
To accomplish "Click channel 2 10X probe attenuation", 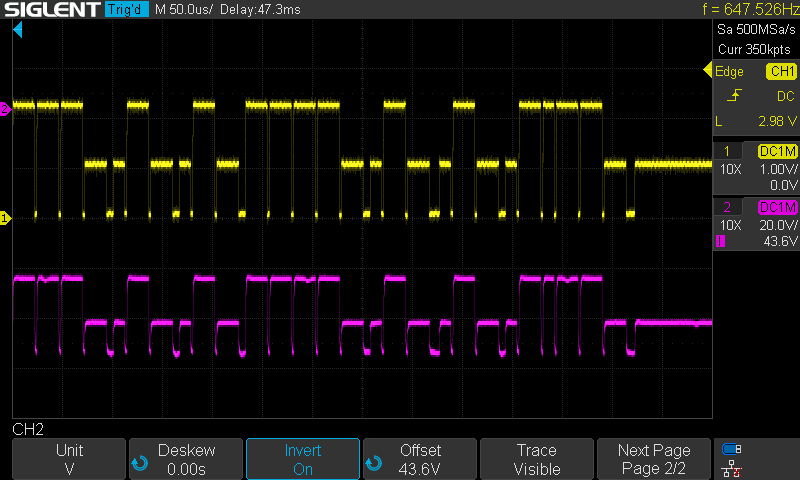I will tap(730, 225).
